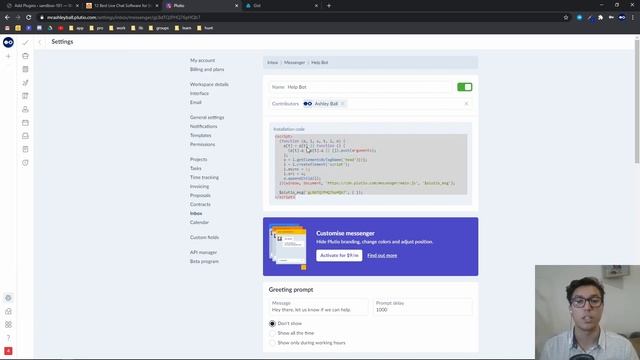Bookmark the page with the star icon
Screen dimensions: 640x360
(566, 18)
